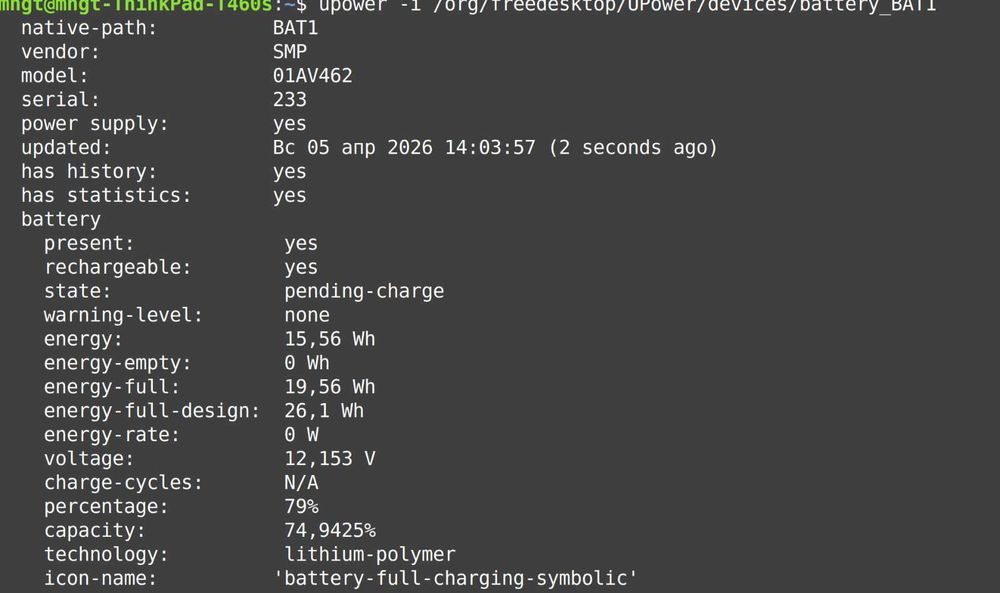Screen dimensions: 1000x593
Task: Click the voltage value 12,153 V
Action: point(330,459)
